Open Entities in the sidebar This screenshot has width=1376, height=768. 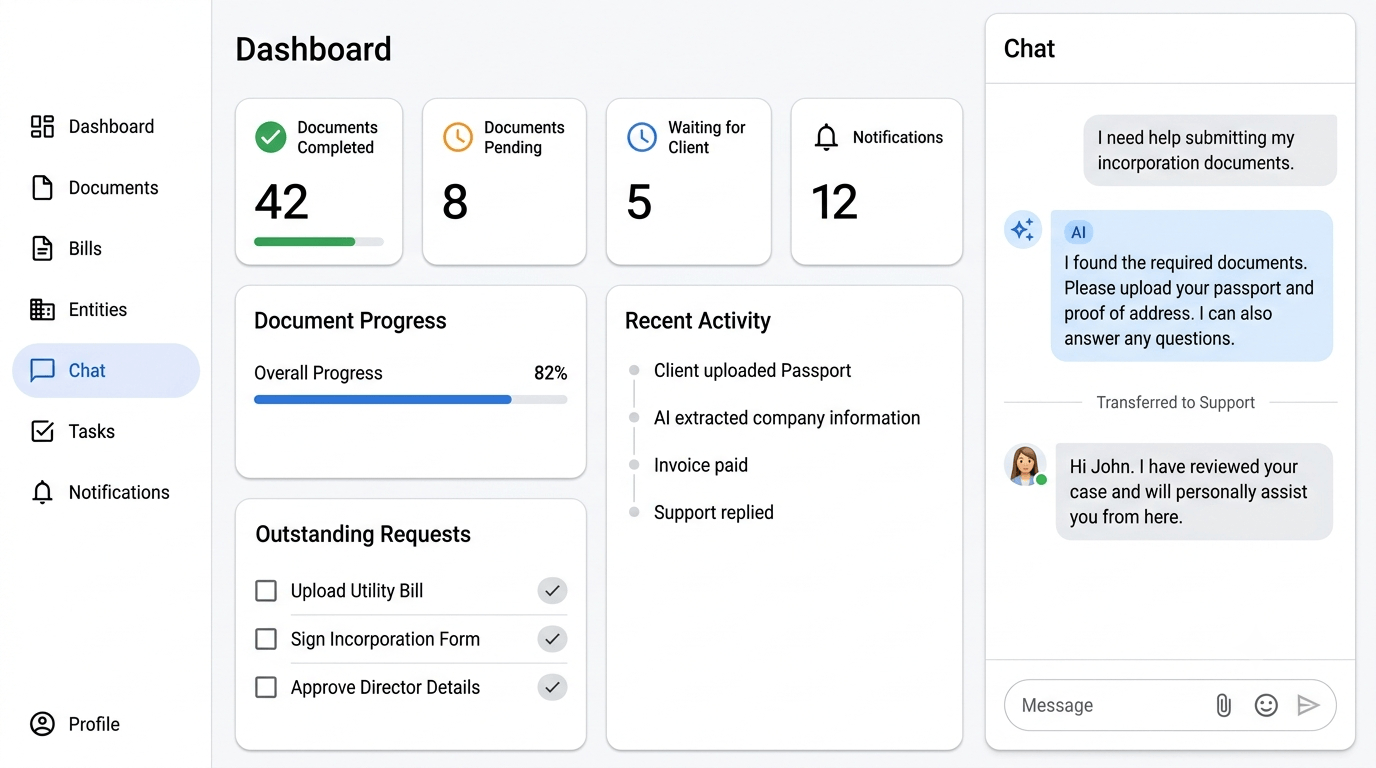106,309
